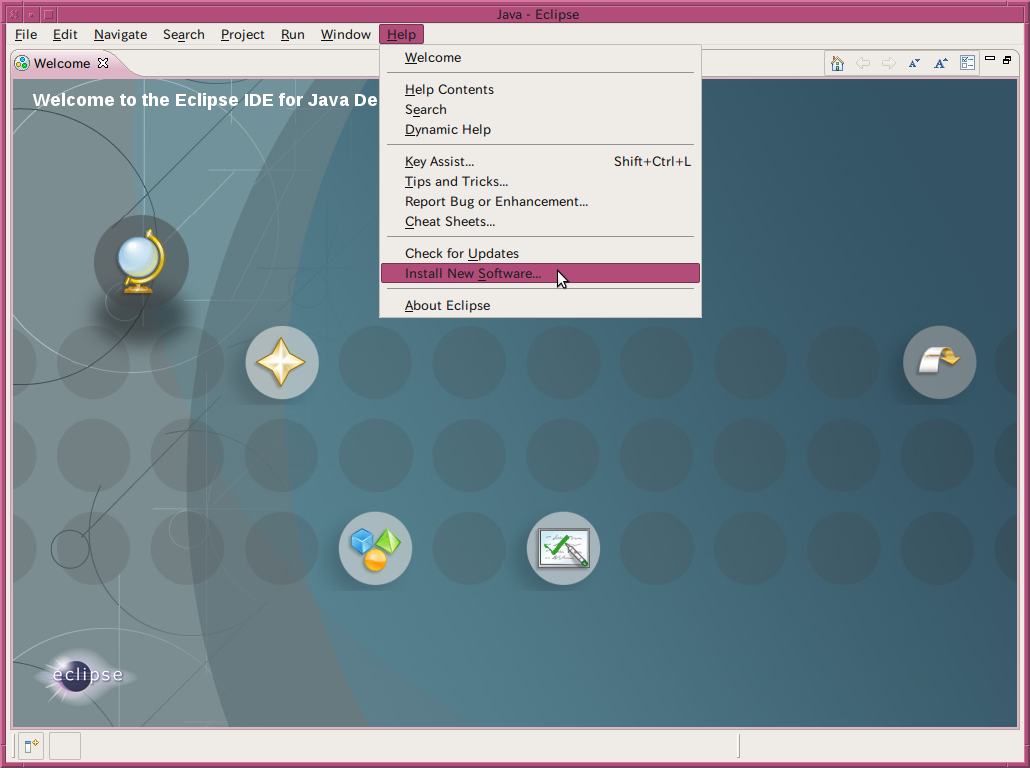Open the Edit menu
The width and height of the screenshot is (1030, 768).
coord(65,34)
